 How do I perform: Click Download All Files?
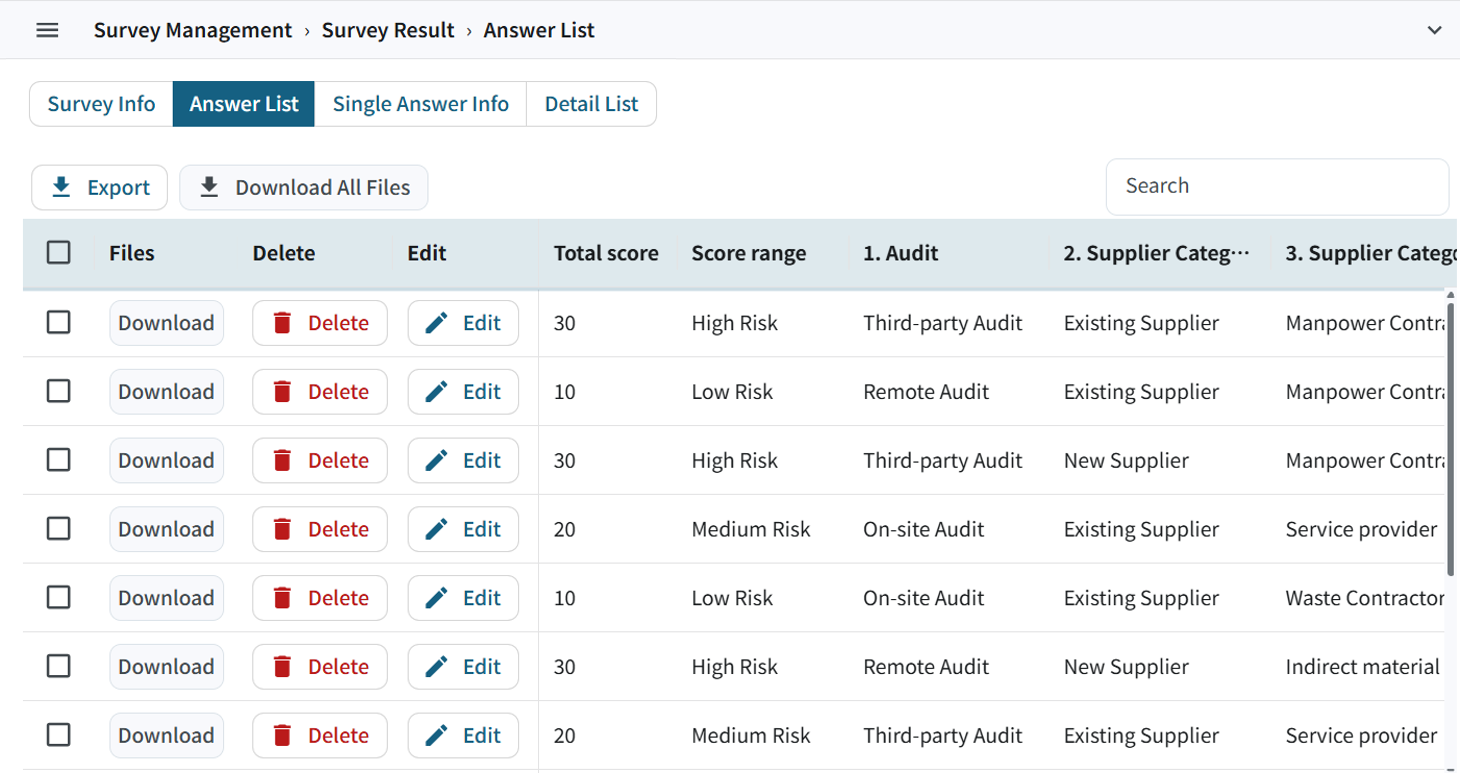(304, 187)
